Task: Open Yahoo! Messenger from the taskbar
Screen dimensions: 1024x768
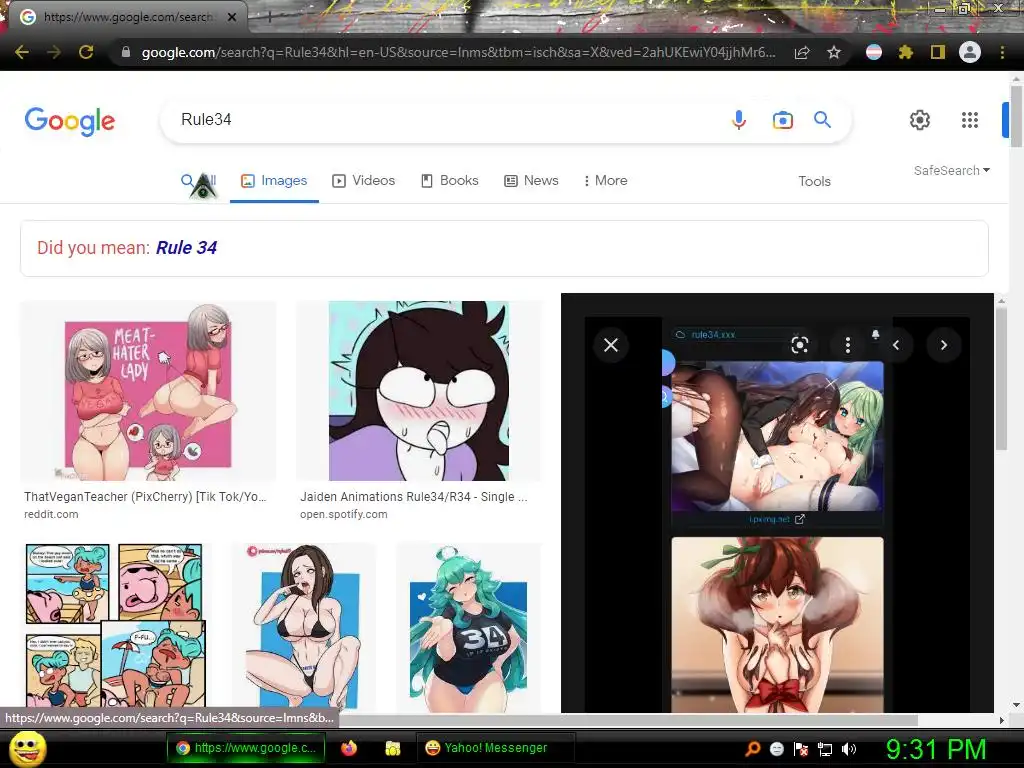Action: tap(494, 748)
